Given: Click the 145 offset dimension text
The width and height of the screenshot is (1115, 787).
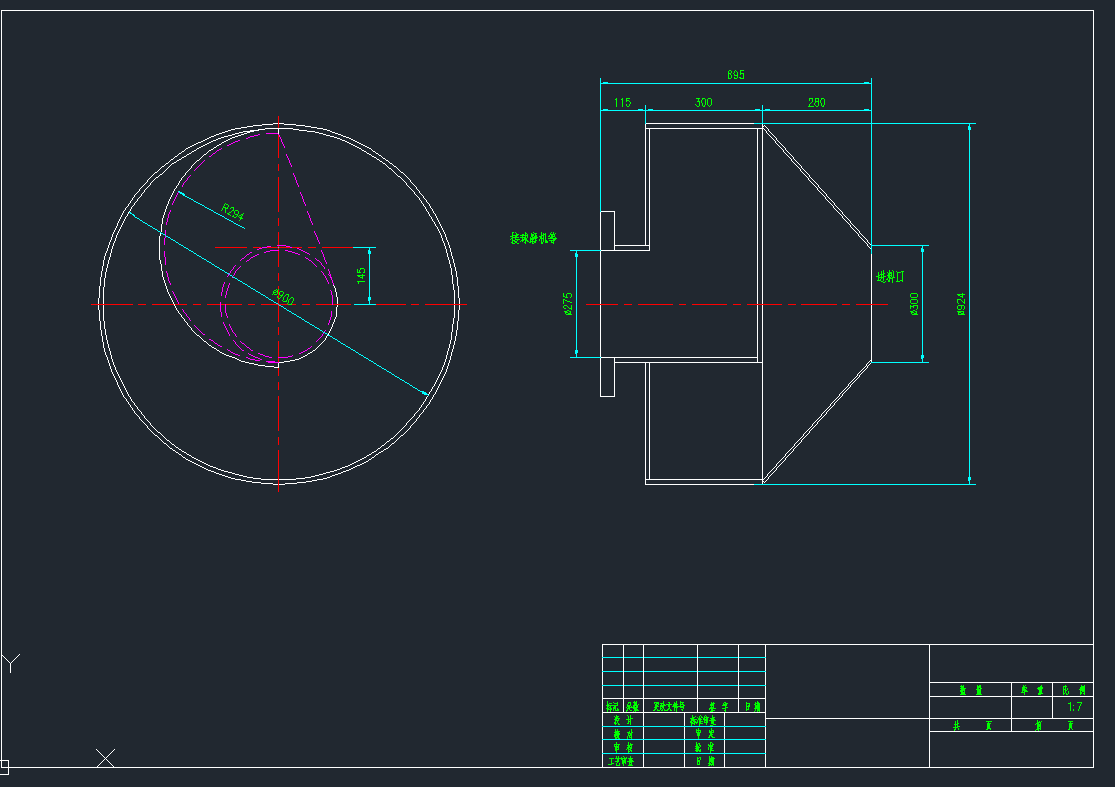Looking at the screenshot, I should coord(362,275).
